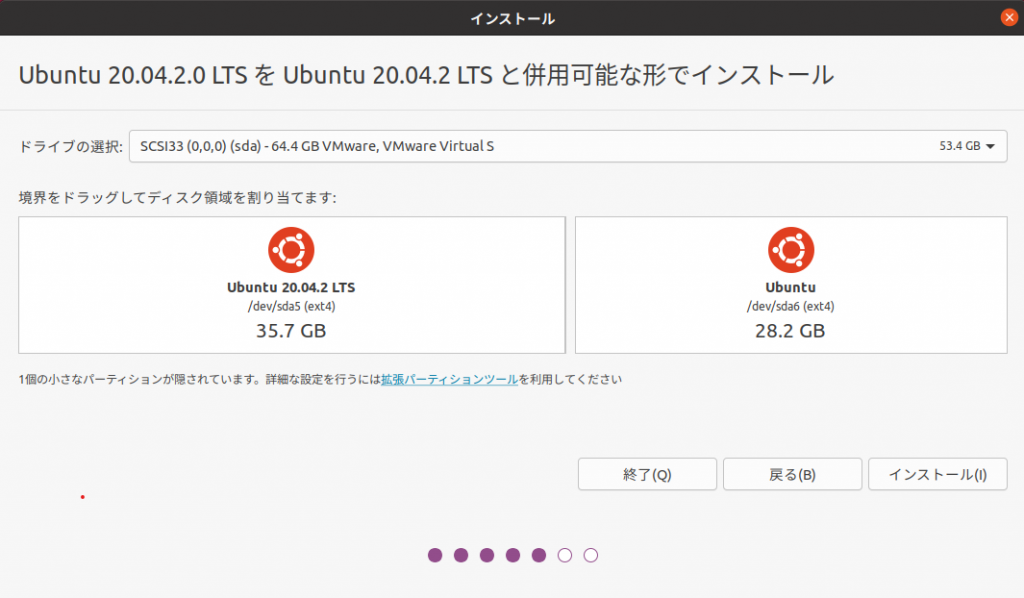Click the Ubuntu logo in the Ubuntu 20.04.2 LTS partition
Image resolution: width=1024 pixels, height=598 pixels.
tap(291, 250)
